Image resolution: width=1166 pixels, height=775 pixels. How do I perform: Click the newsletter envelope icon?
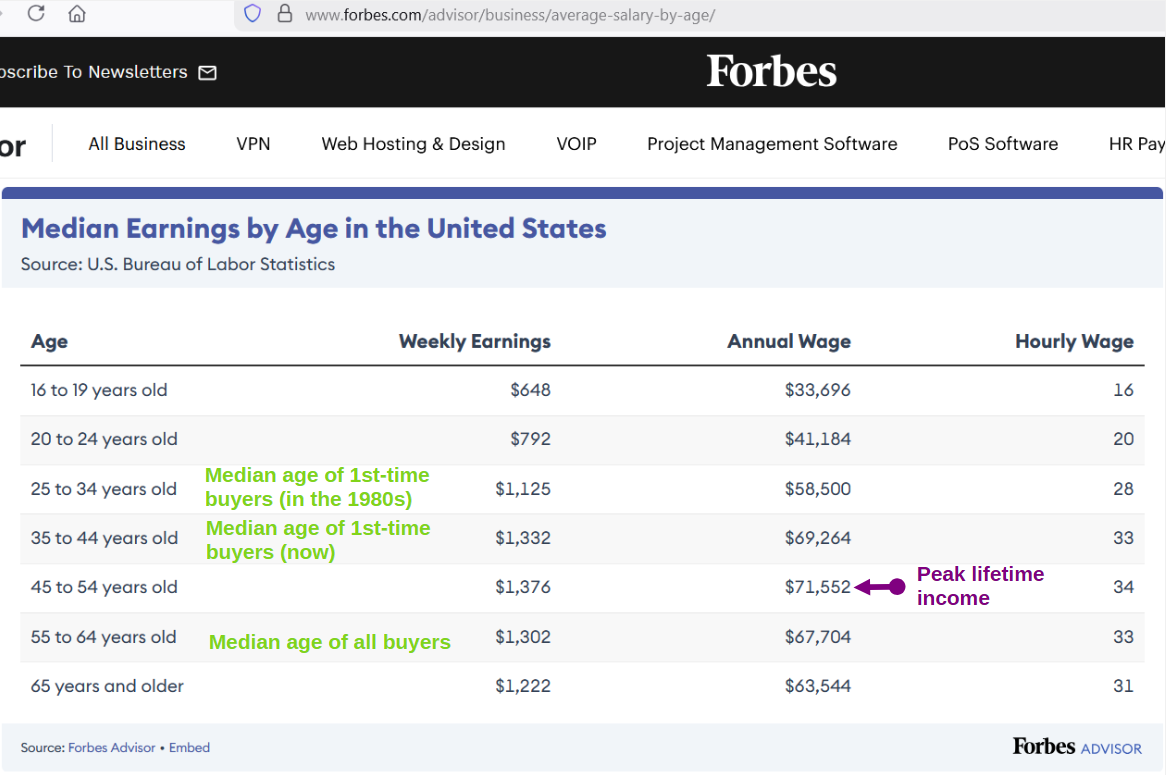point(208,72)
